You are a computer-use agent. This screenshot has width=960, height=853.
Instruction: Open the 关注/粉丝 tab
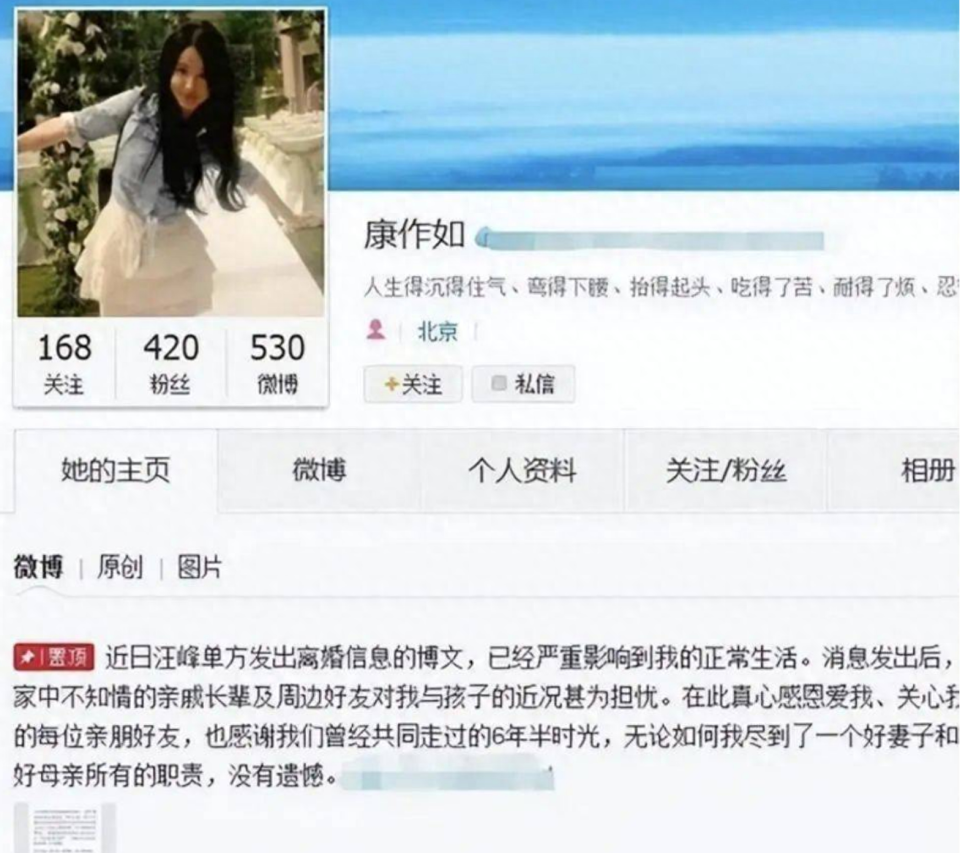[x=726, y=470]
